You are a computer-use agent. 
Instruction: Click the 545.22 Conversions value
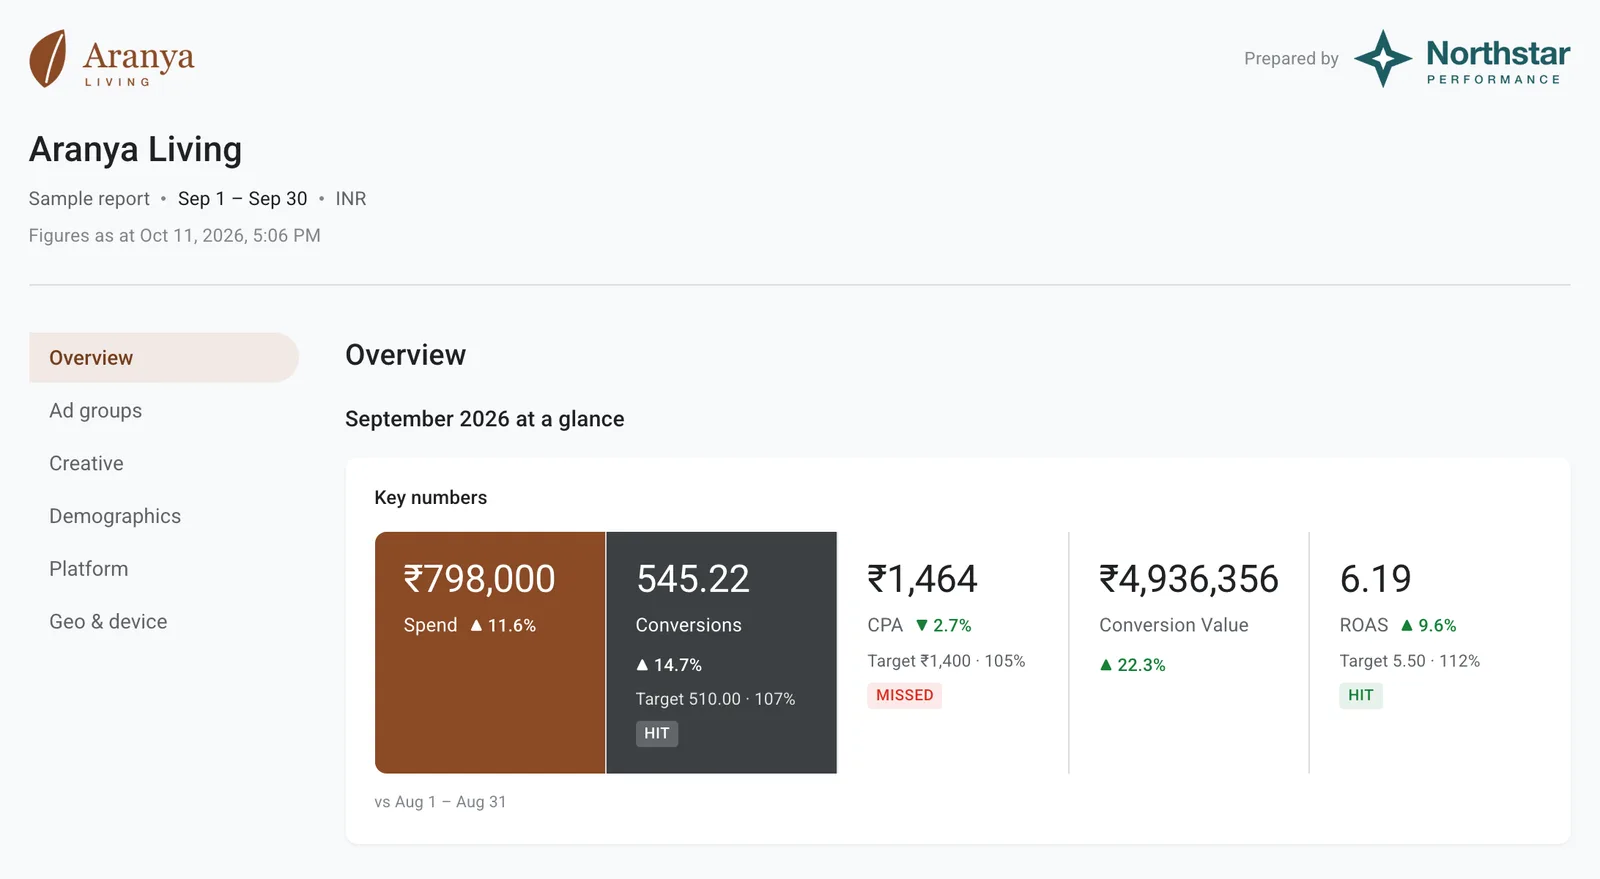693,579
